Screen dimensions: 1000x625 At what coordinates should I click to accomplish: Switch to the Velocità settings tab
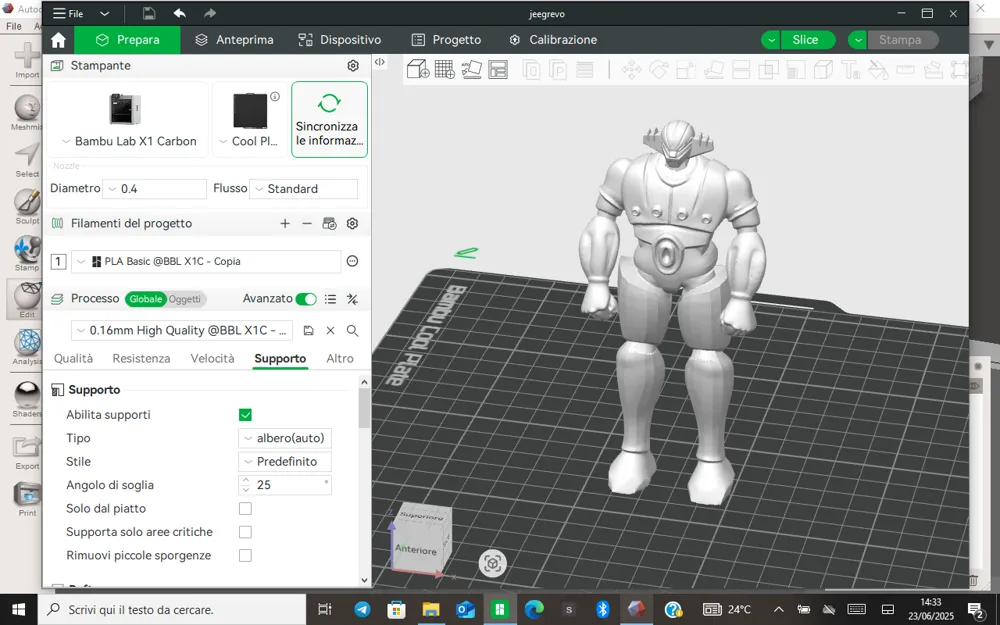(x=212, y=358)
